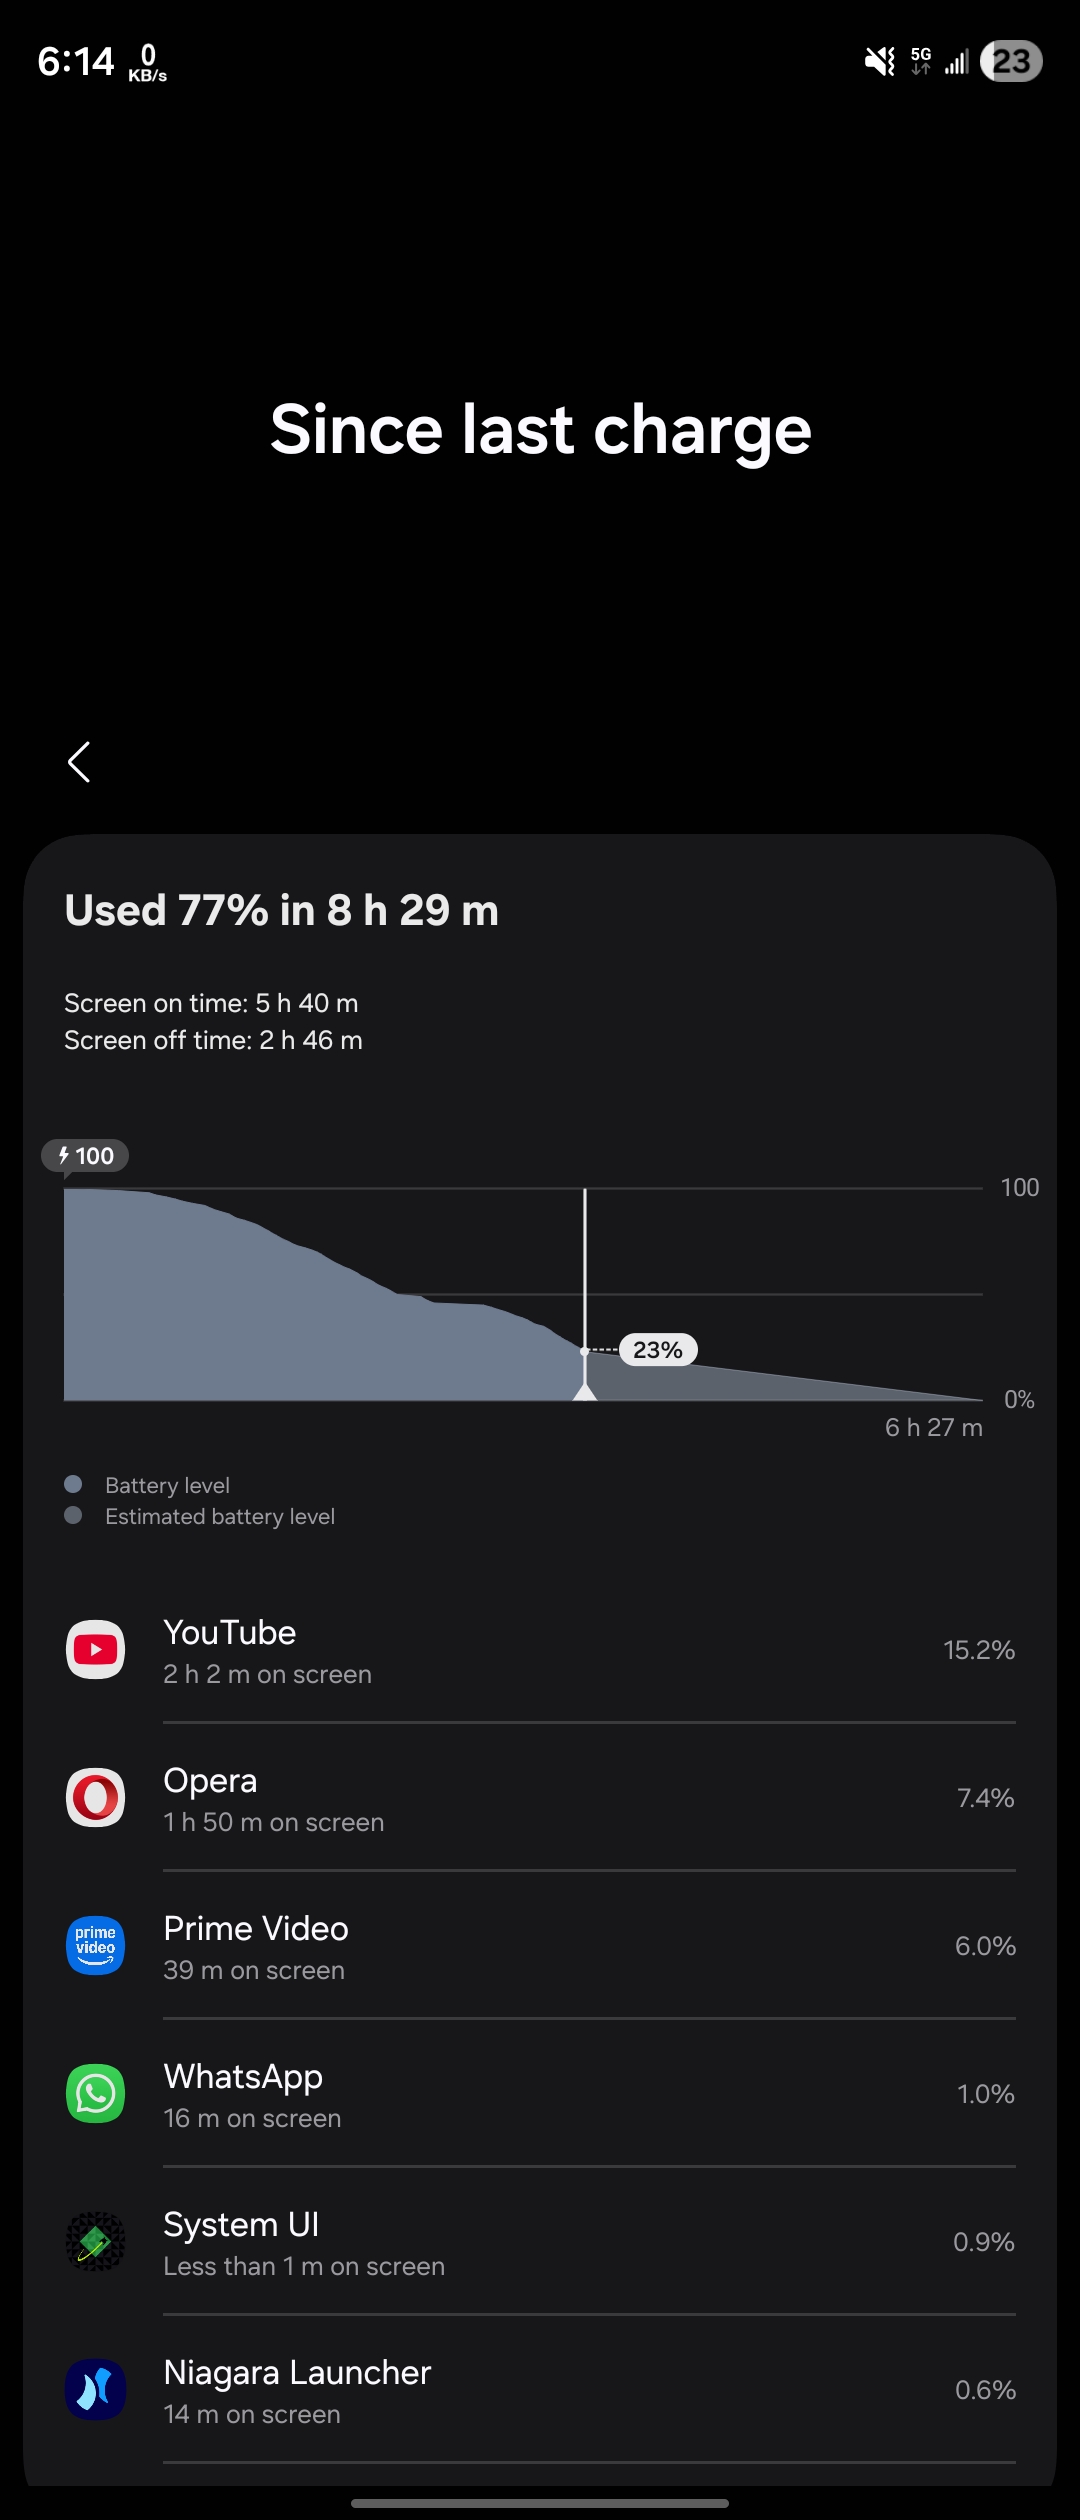Open Niagara Launcher usage details

pos(540,2390)
